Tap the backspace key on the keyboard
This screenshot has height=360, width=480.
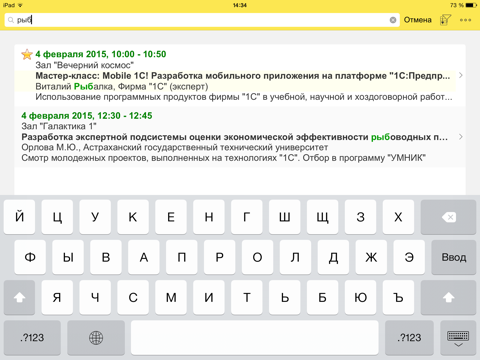(x=448, y=217)
